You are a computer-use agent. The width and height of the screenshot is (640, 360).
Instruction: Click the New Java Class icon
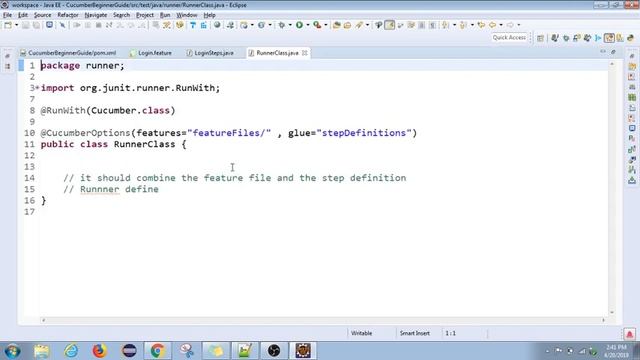point(261,25)
